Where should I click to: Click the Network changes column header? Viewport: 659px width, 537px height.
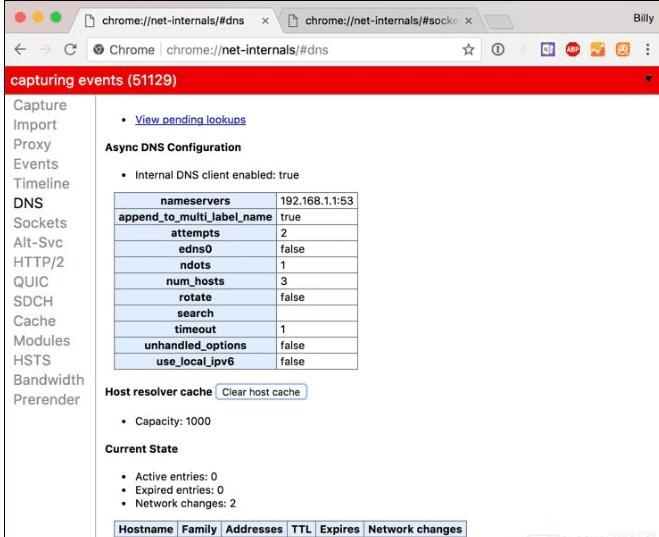pyautogui.click(x=415, y=529)
